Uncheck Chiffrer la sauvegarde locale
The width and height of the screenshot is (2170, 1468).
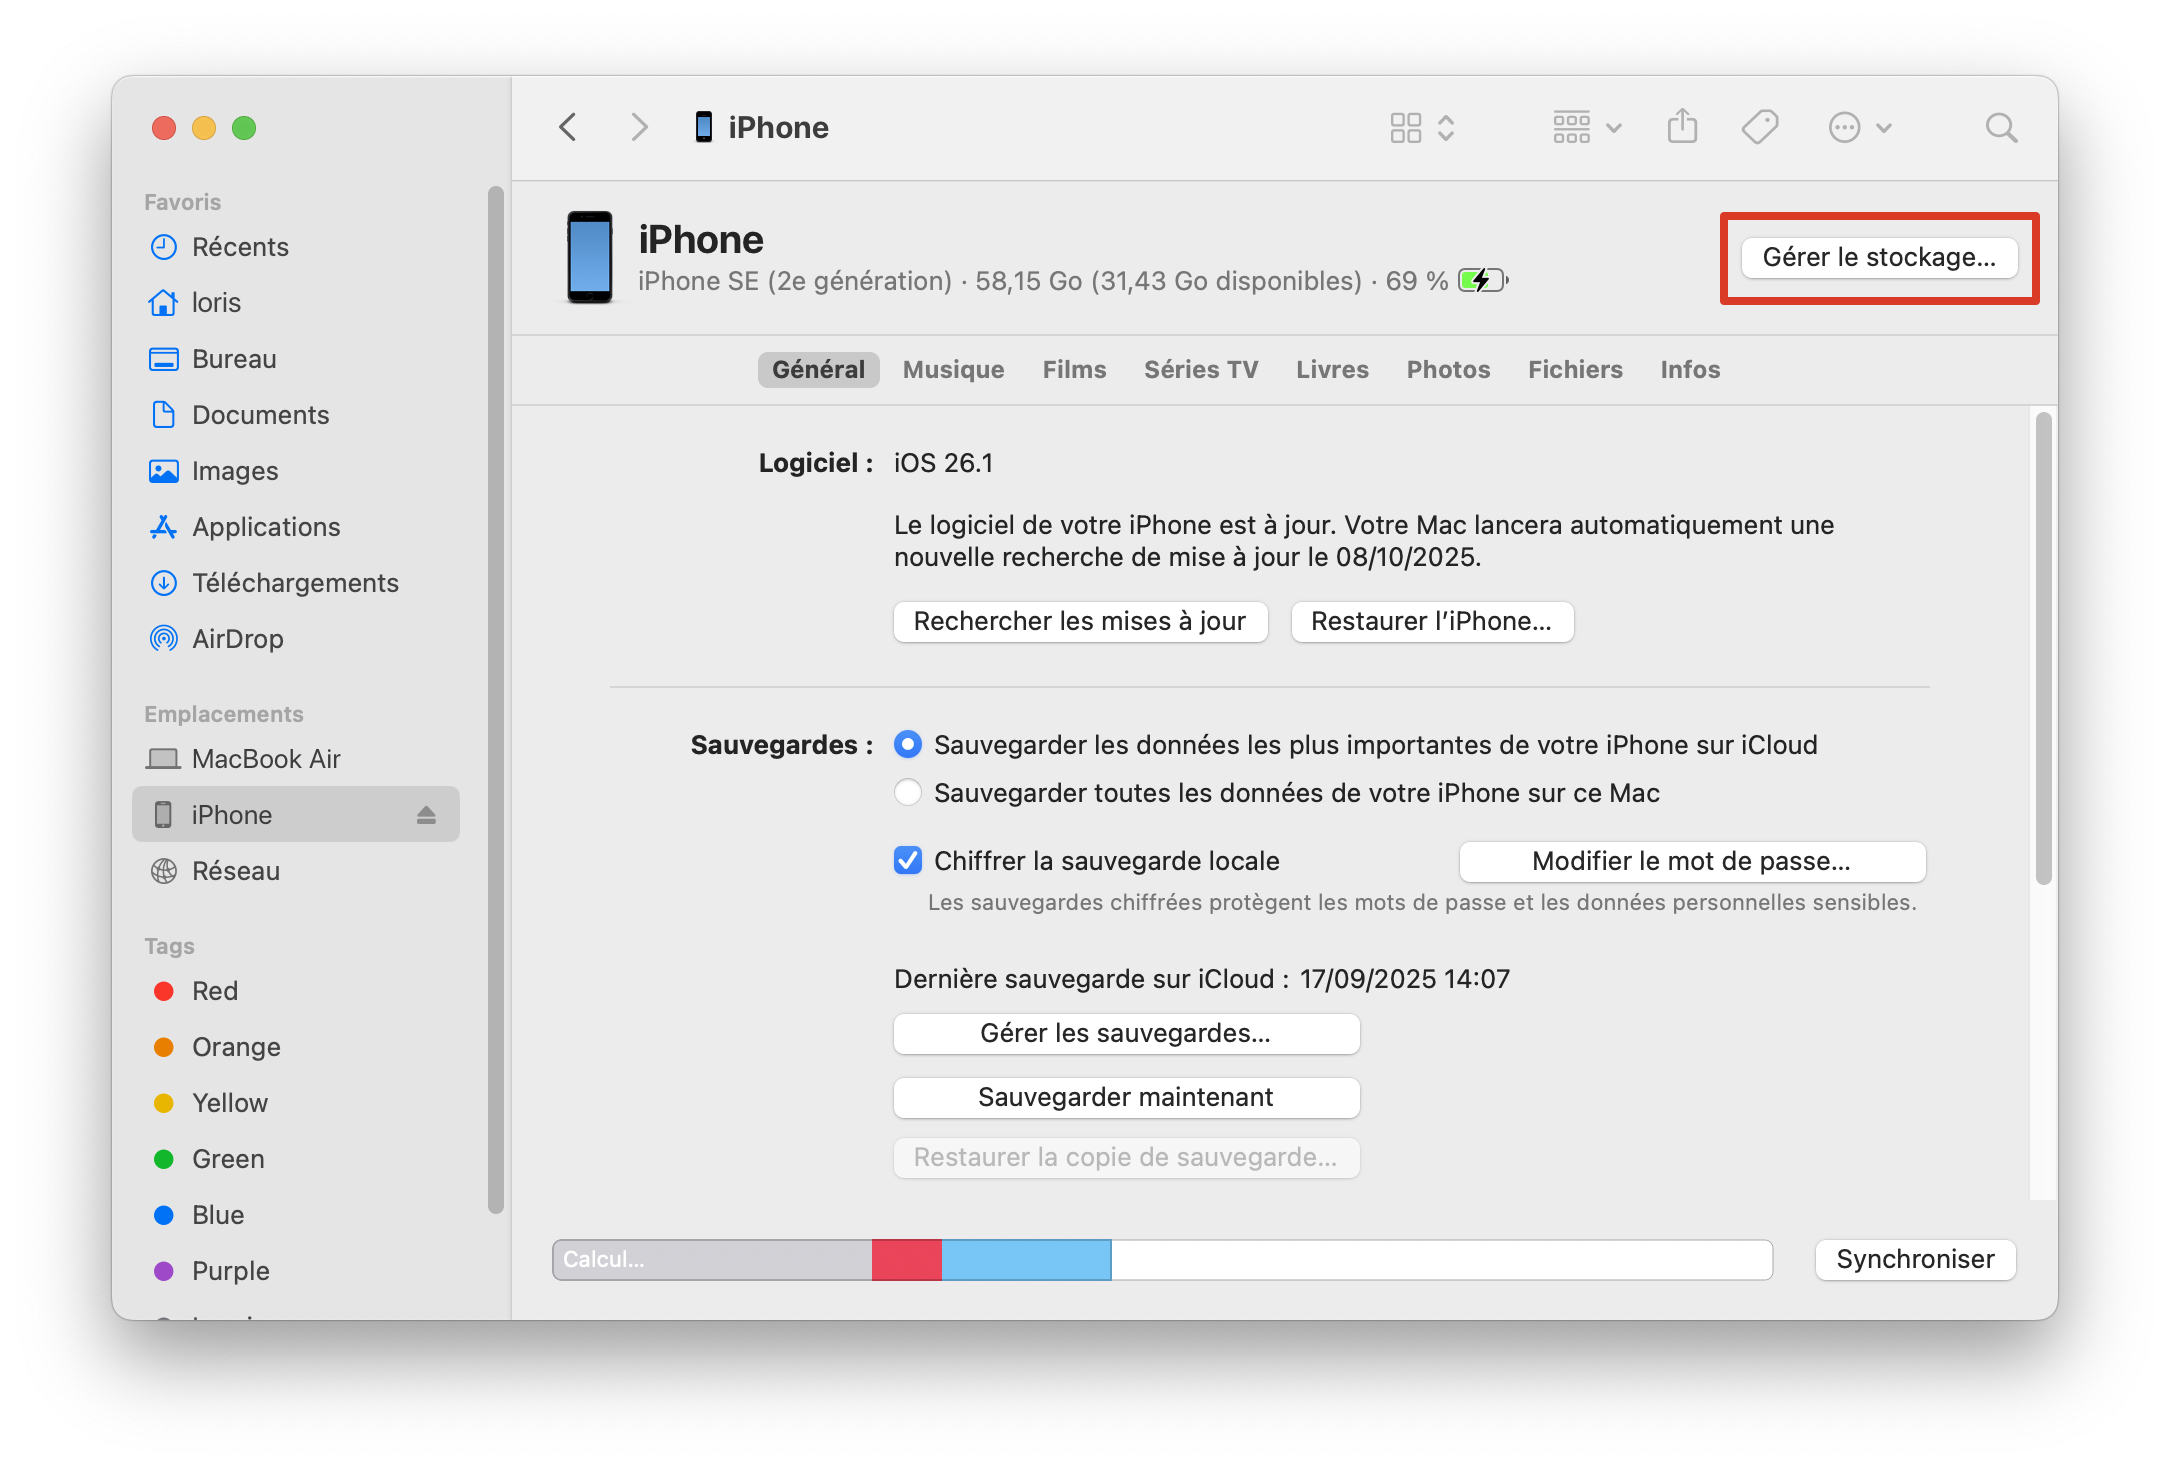(907, 860)
